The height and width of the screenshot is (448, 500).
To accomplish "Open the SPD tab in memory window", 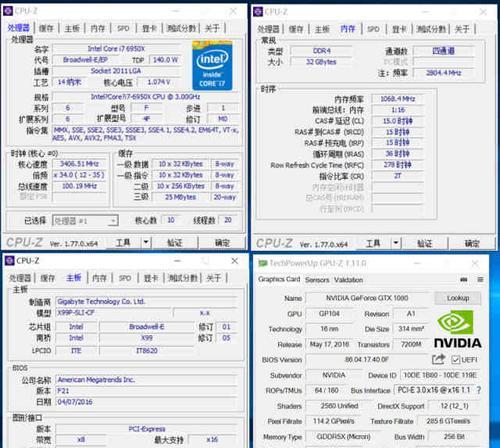I will click(x=373, y=29).
